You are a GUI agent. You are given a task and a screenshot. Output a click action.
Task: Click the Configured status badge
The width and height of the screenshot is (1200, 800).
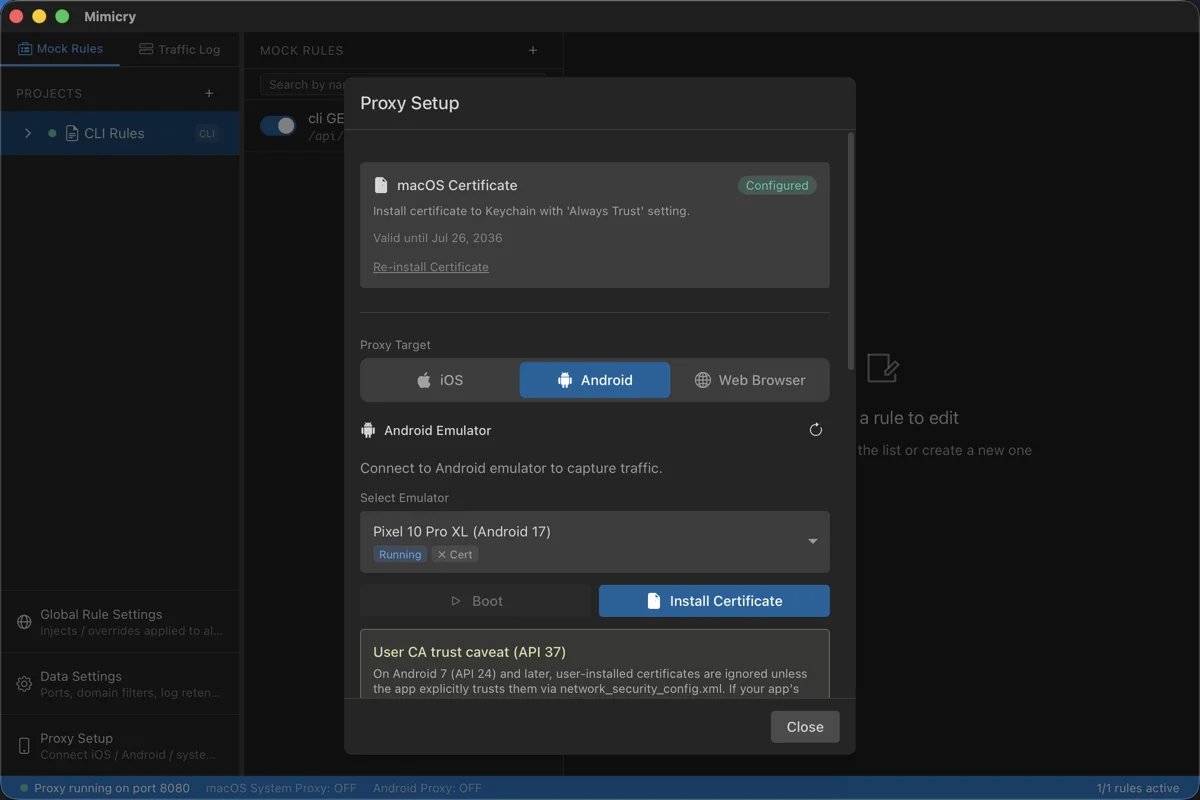777,185
